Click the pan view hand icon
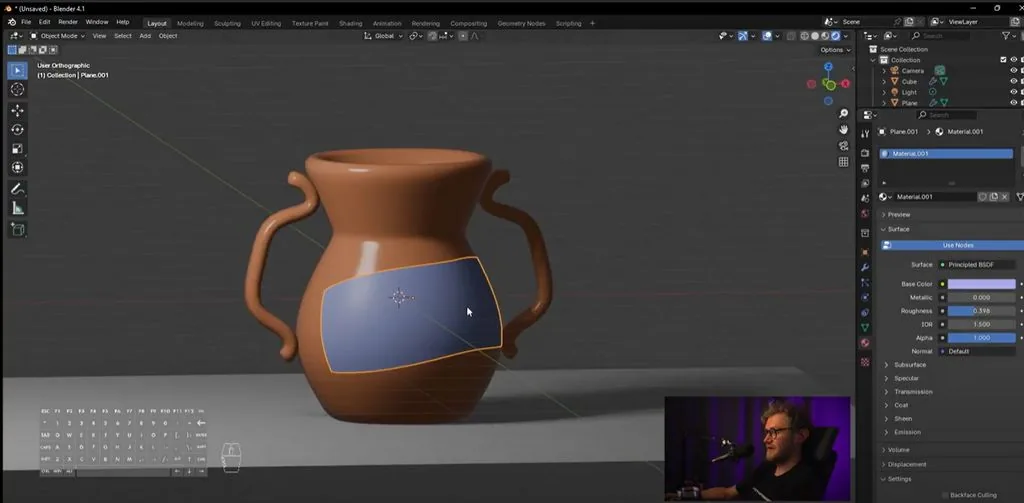The image size is (1024, 503). (x=843, y=129)
